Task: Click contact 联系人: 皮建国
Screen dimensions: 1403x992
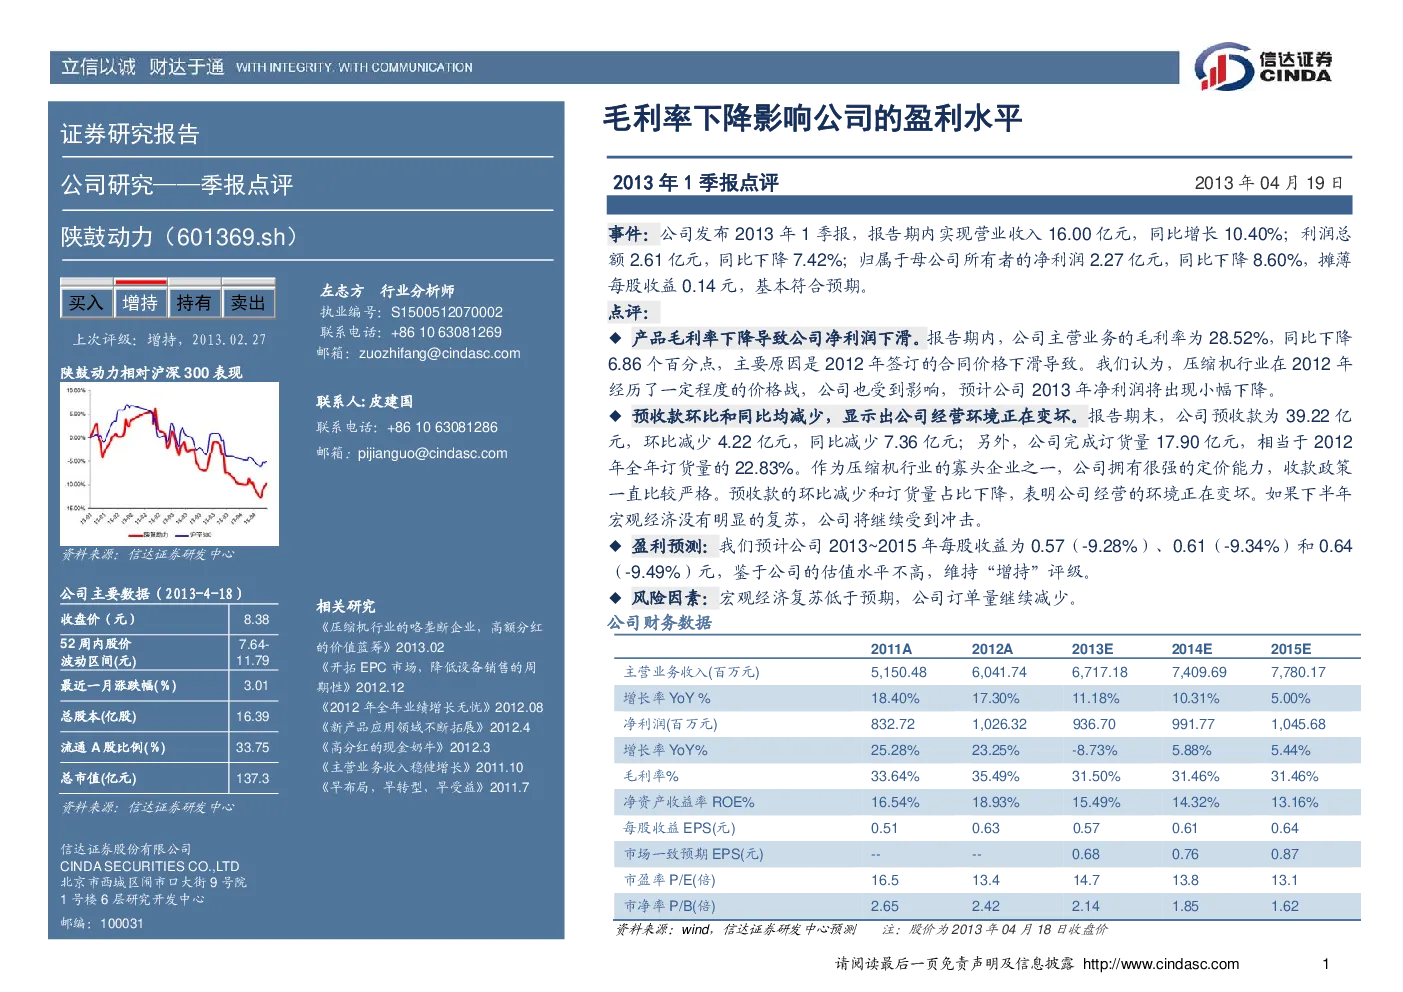Action: 365,401
